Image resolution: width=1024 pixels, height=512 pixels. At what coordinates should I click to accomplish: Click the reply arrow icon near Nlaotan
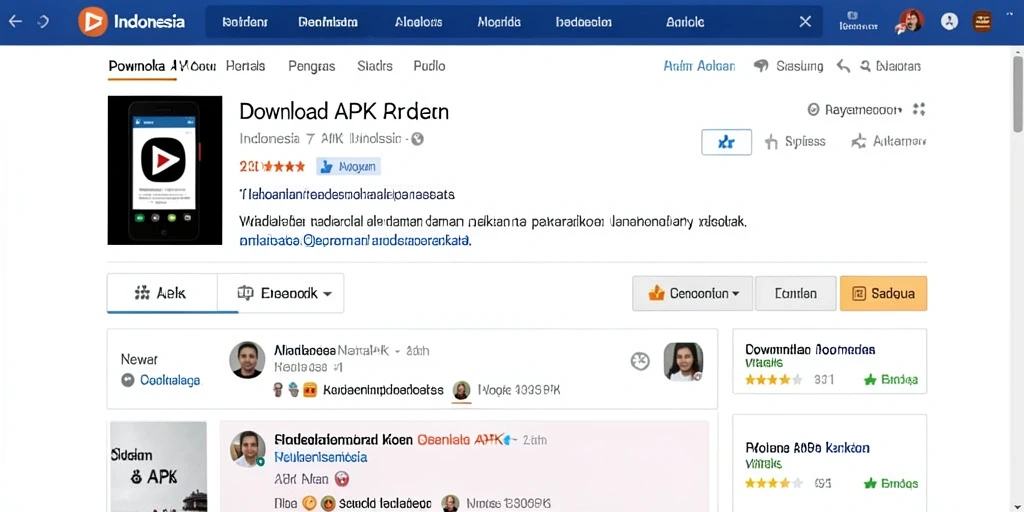tap(843, 66)
